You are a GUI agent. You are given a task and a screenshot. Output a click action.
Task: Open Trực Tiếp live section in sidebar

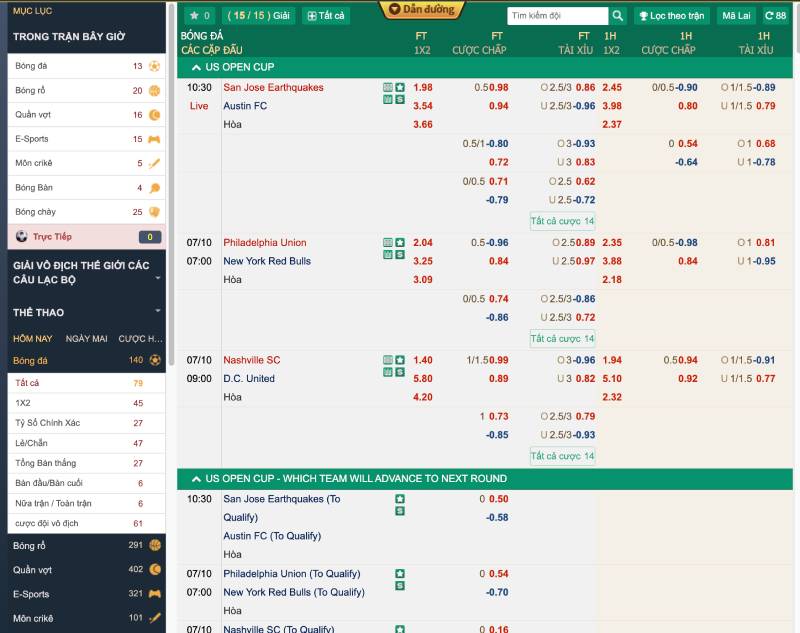pos(87,237)
